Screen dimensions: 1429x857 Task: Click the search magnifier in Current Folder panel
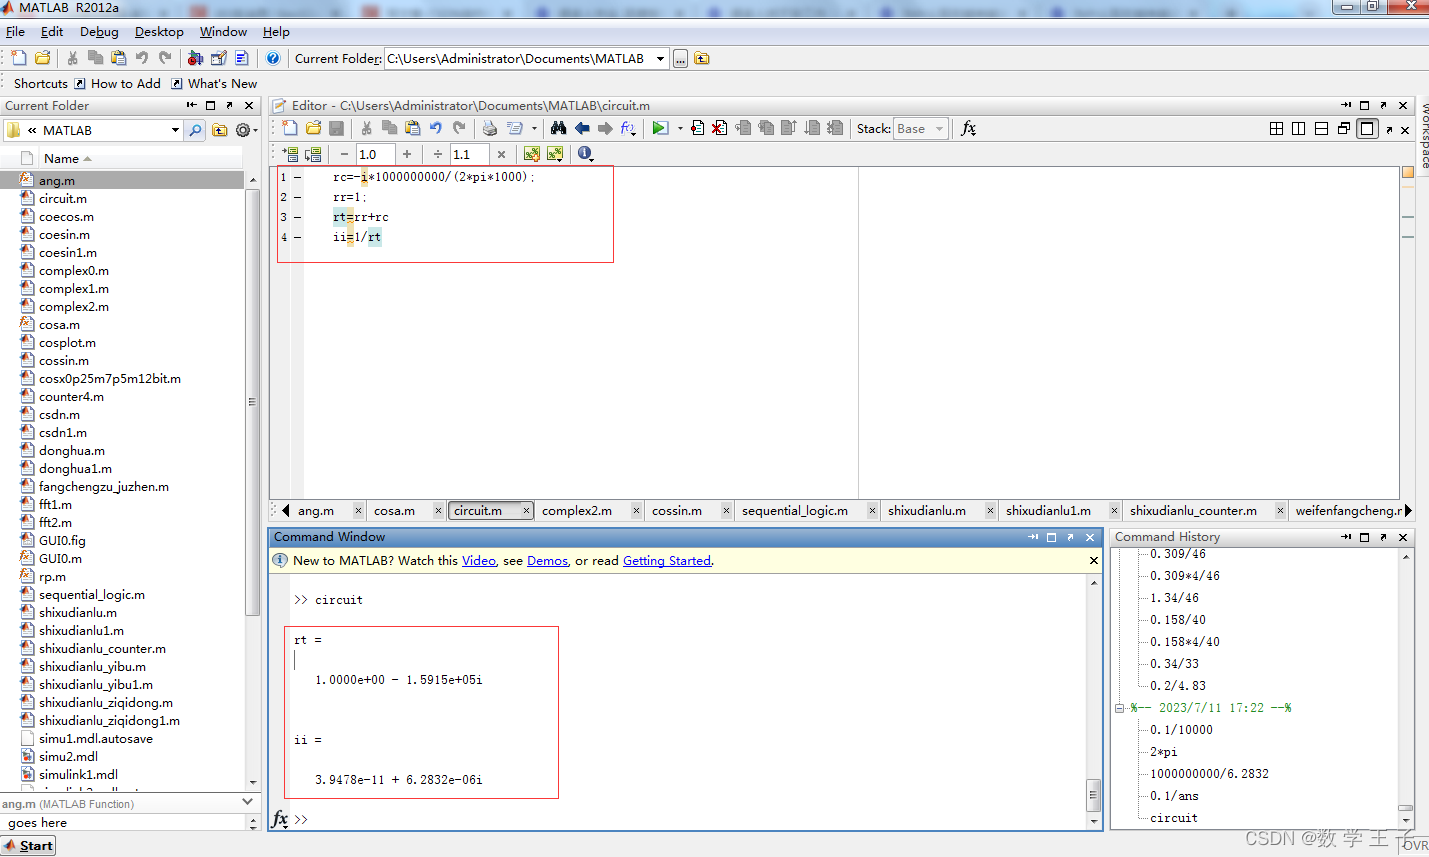[x=196, y=130]
